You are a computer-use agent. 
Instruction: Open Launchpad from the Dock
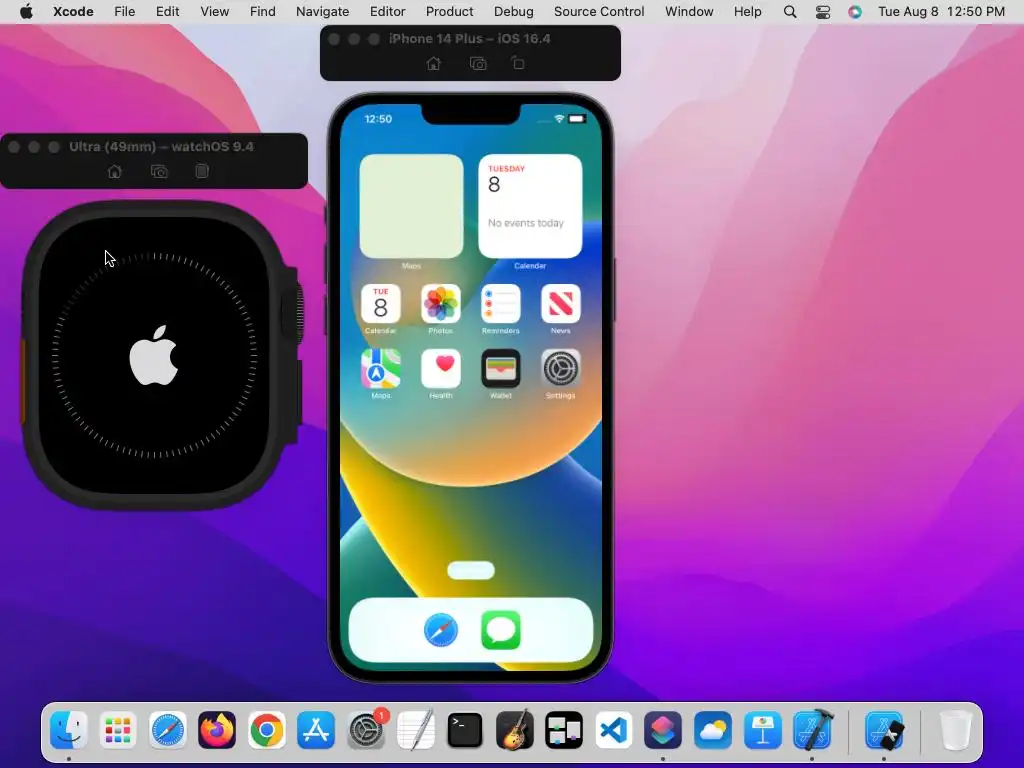point(118,729)
